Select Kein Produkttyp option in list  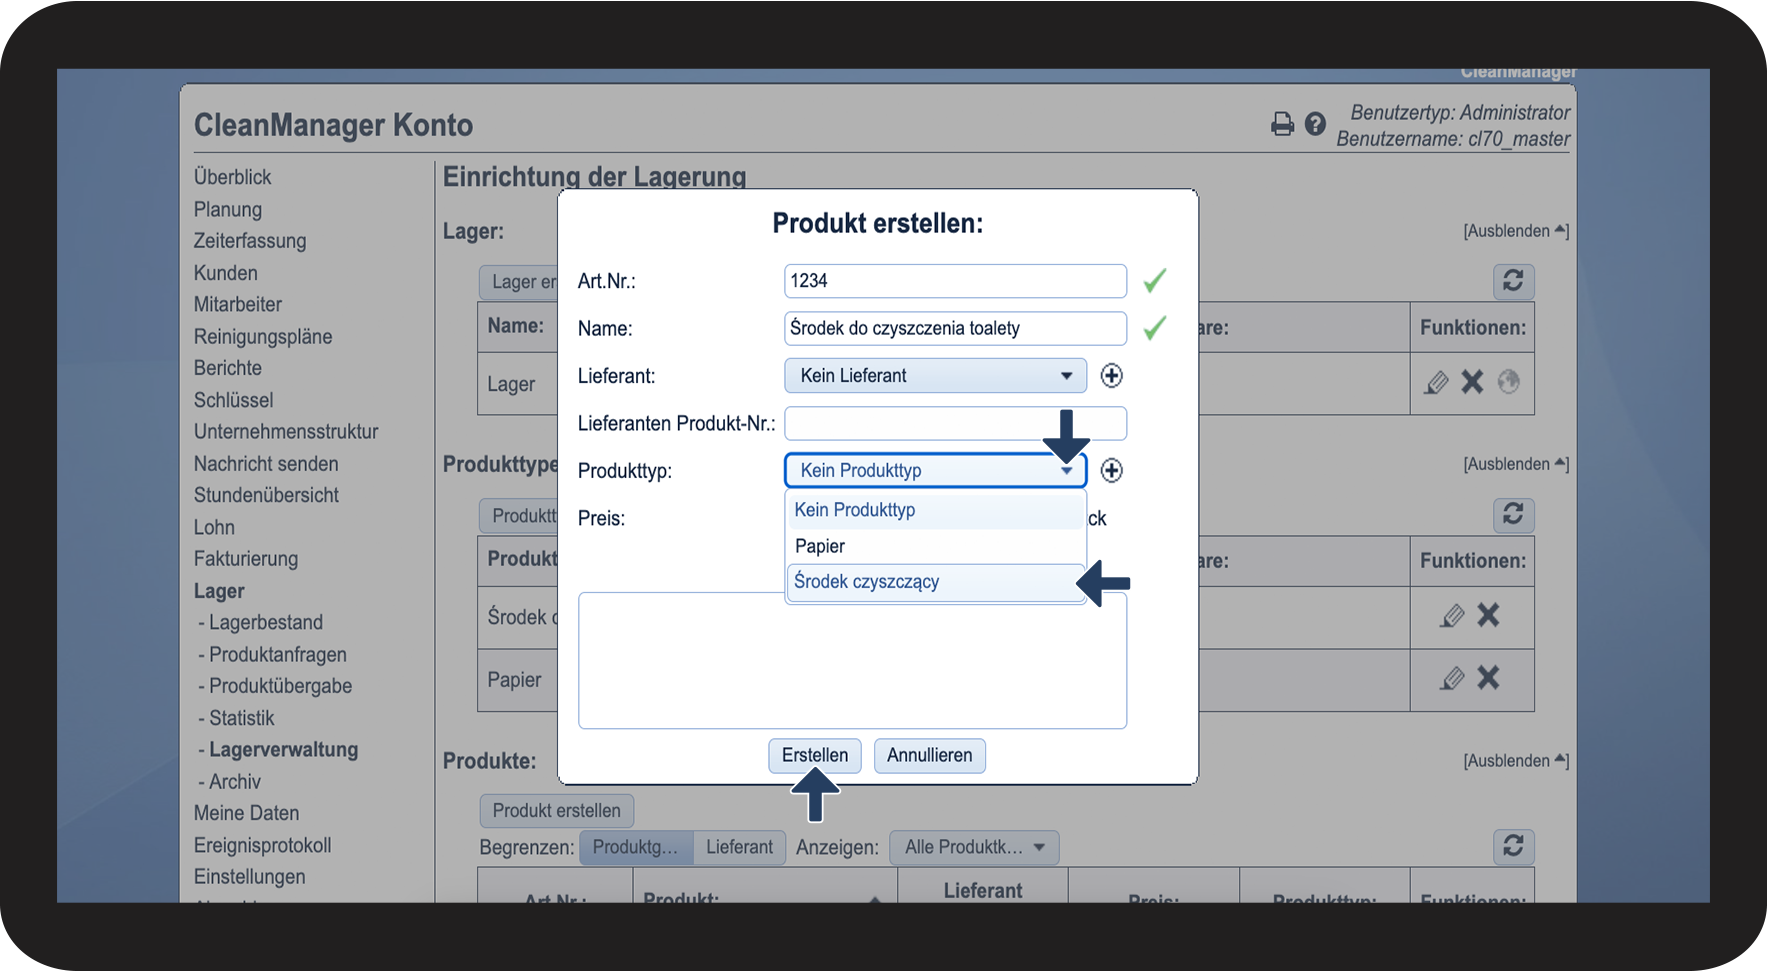click(935, 510)
